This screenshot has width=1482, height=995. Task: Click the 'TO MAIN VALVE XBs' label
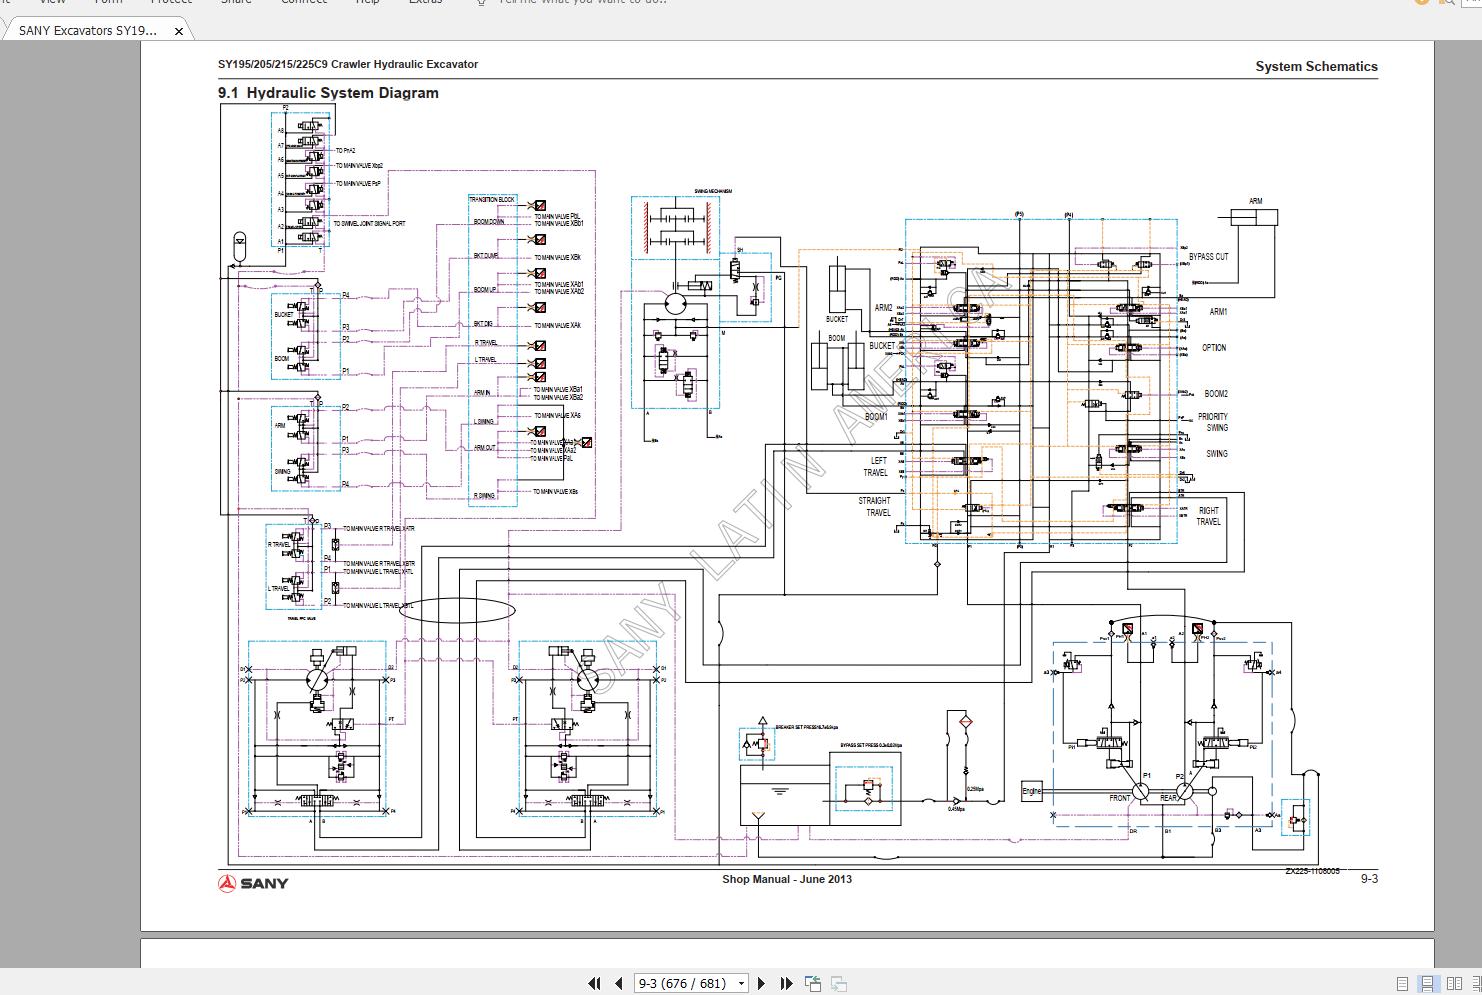tap(555, 492)
